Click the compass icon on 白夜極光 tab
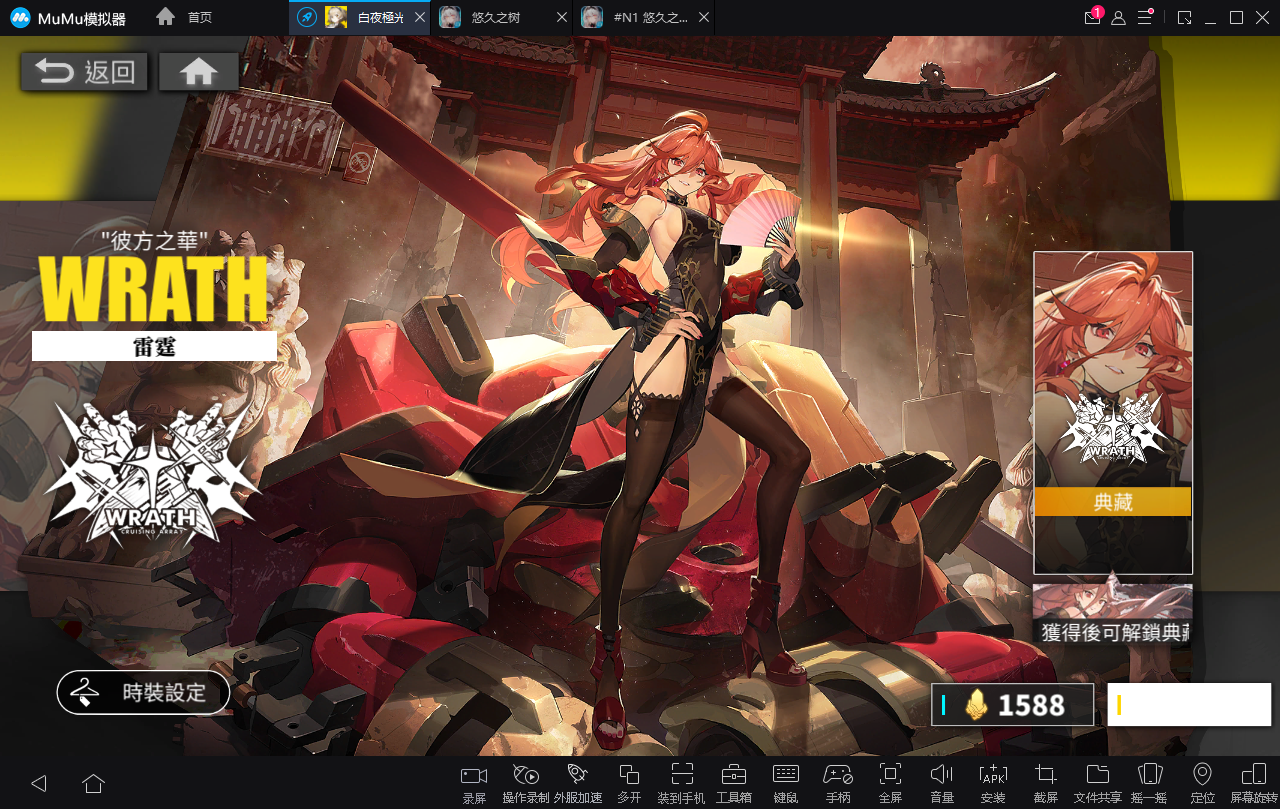Image resolution: width=1280 pixels, height=809 pixels. (x=307, y=18)
